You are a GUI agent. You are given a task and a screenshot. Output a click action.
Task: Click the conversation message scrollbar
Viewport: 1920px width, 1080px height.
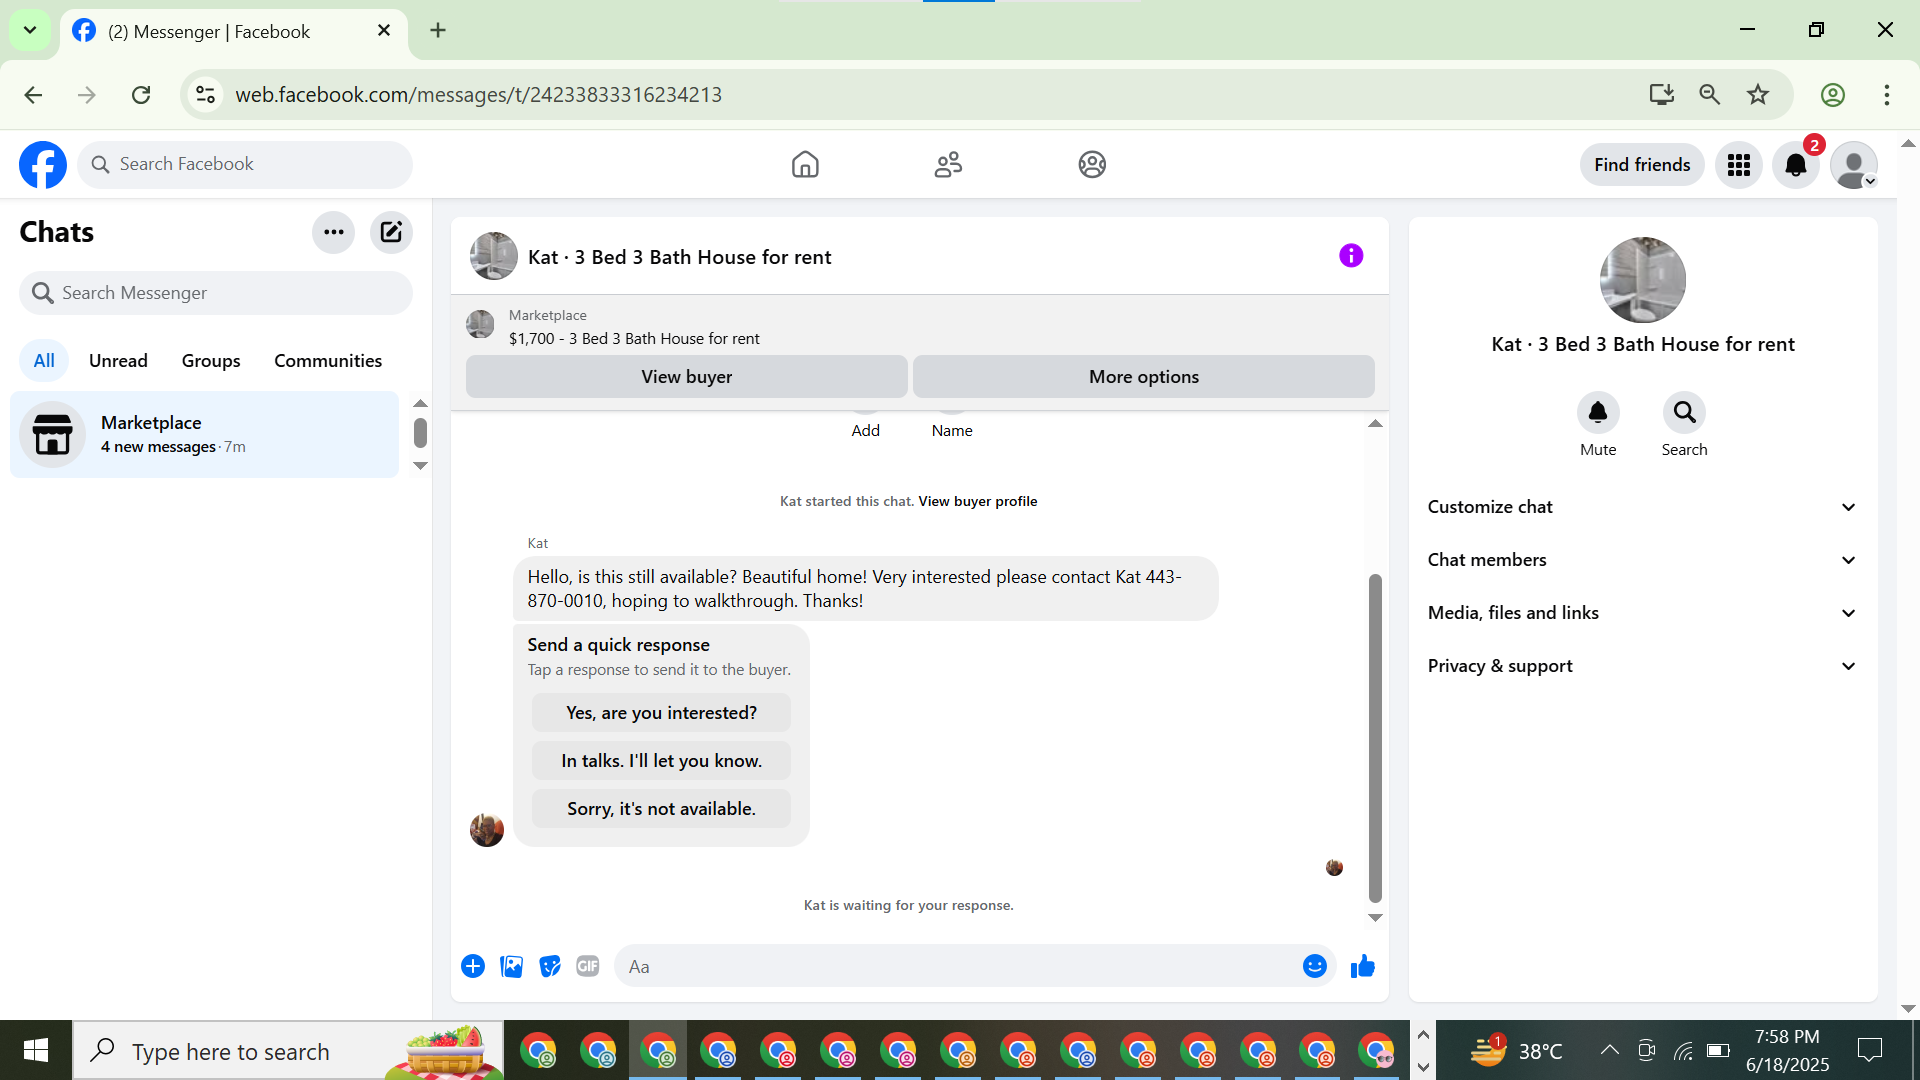[x=1375, y=738]
